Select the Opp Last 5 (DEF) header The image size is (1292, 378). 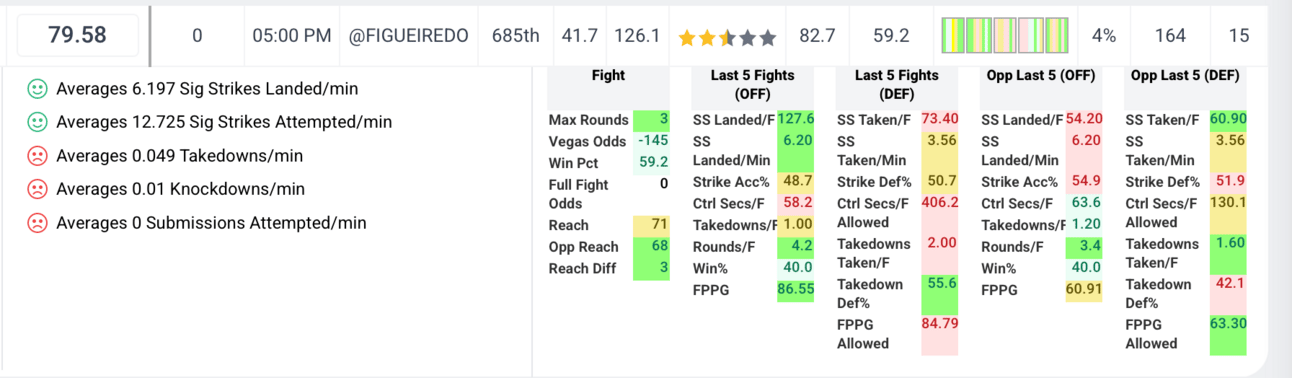1185,75
